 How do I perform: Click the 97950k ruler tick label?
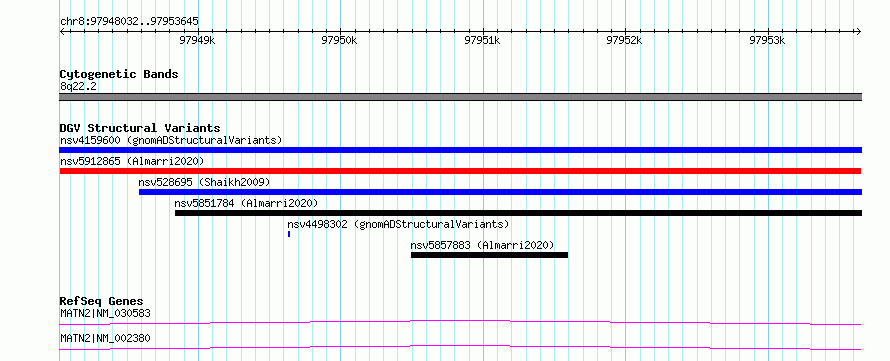339,40
